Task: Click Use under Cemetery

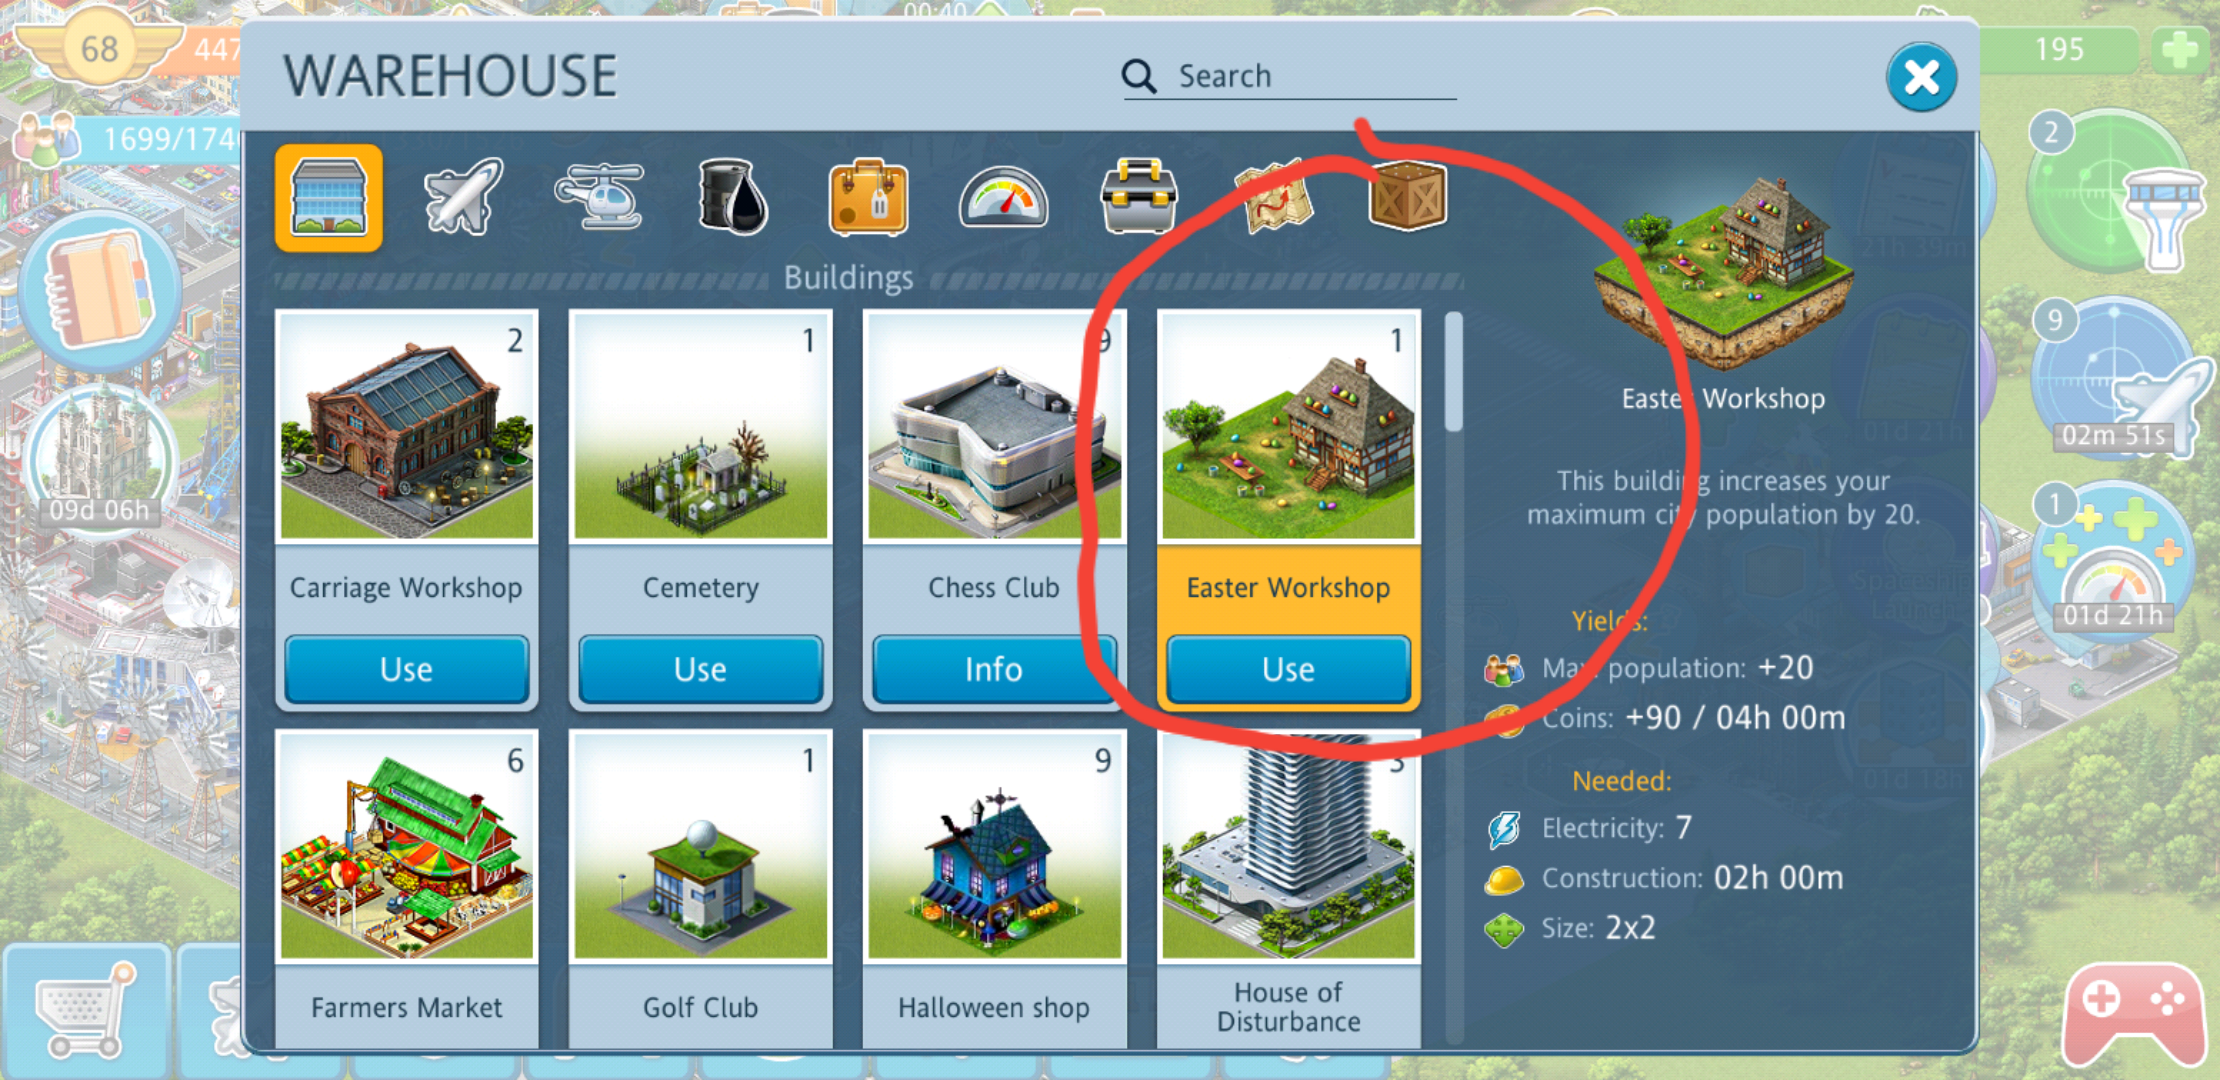Action: point(700,669)
